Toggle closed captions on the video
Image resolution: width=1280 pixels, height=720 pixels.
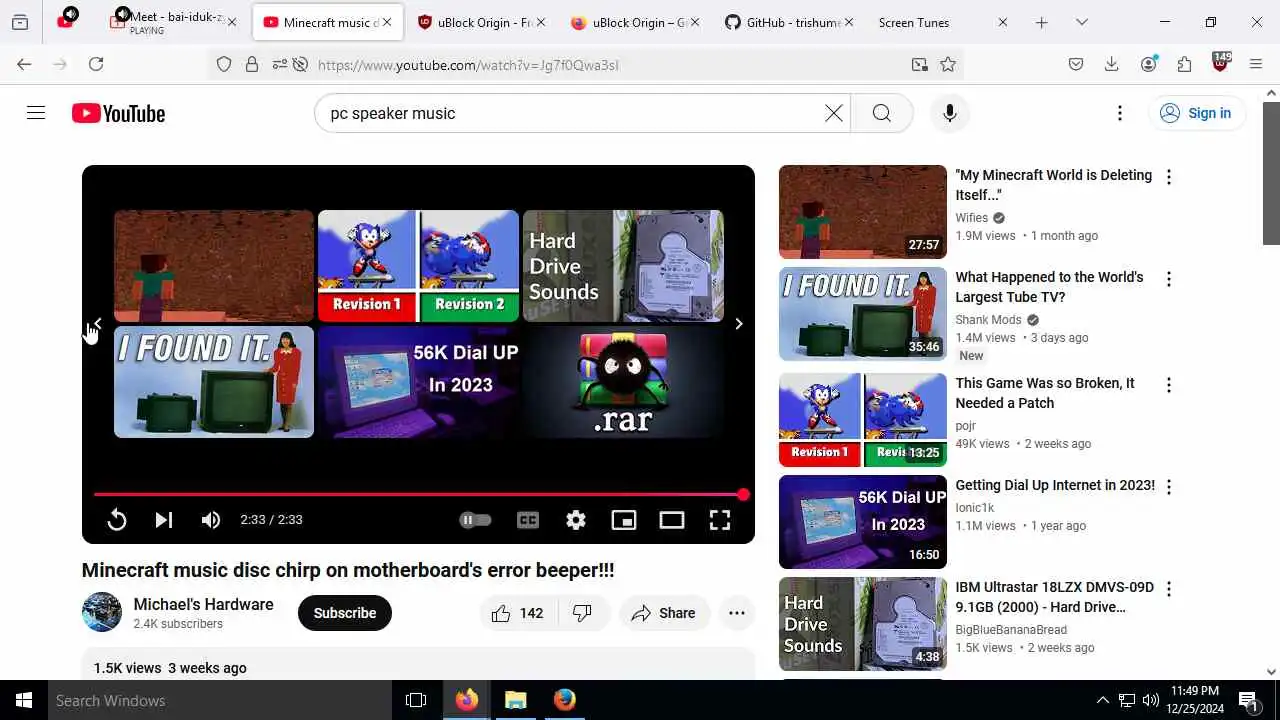[528, 520]
